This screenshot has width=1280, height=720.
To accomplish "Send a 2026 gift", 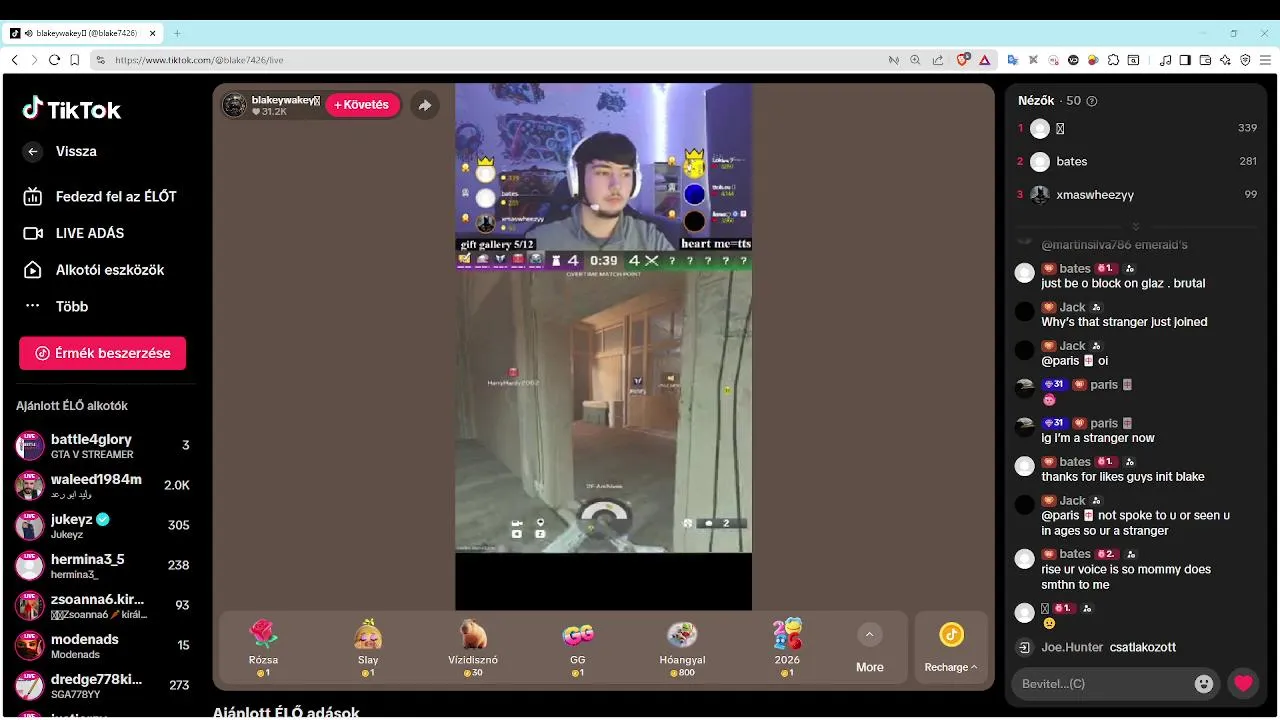I will [787, 648].
